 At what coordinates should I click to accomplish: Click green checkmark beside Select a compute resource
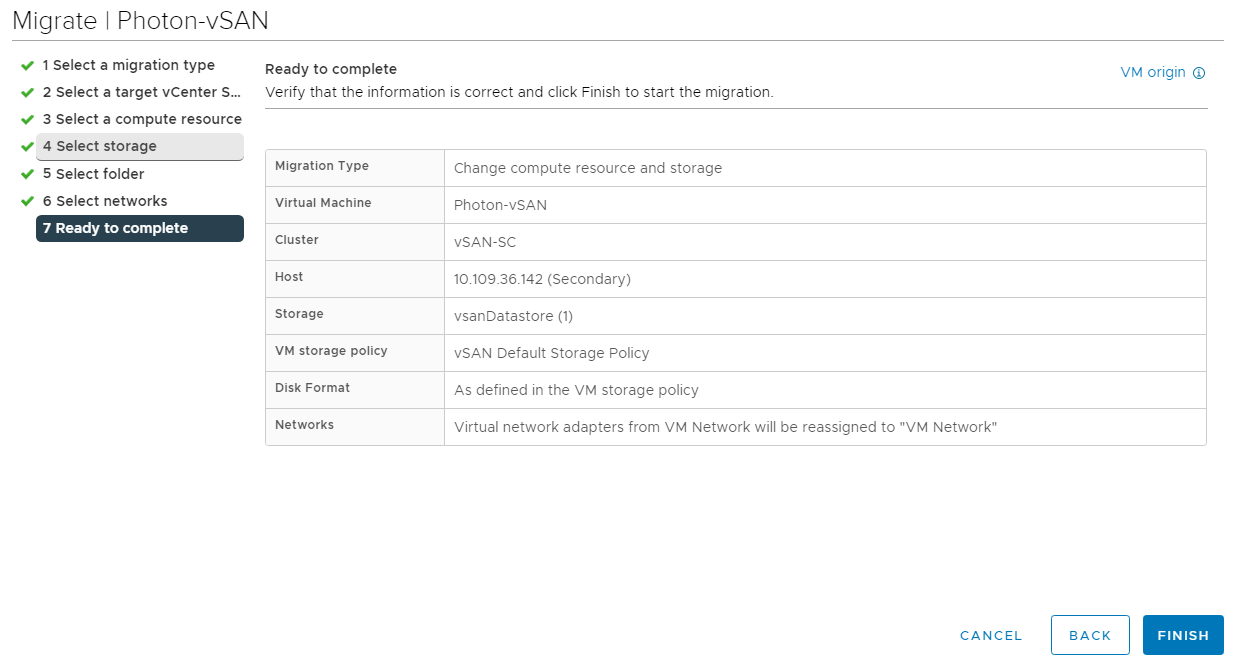27,119
